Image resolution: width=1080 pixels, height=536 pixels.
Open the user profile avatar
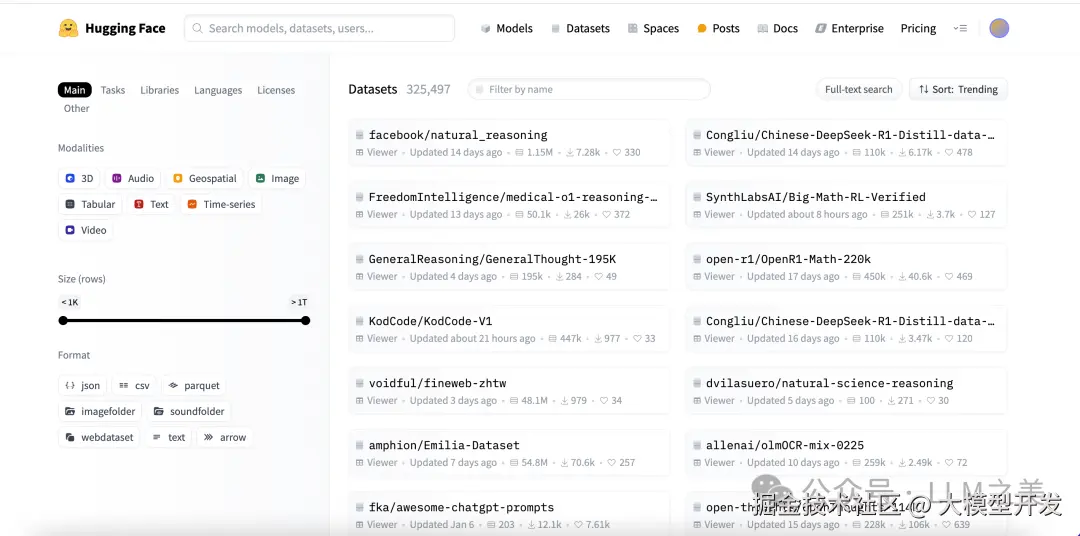(x=999, y=28)
